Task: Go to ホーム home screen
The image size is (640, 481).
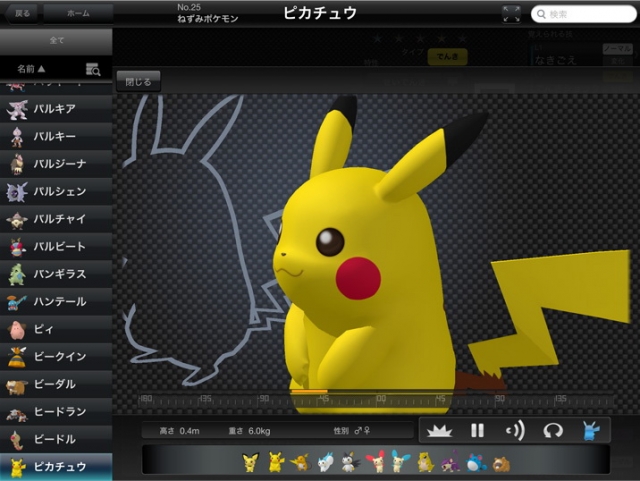Action: [78, 14]
